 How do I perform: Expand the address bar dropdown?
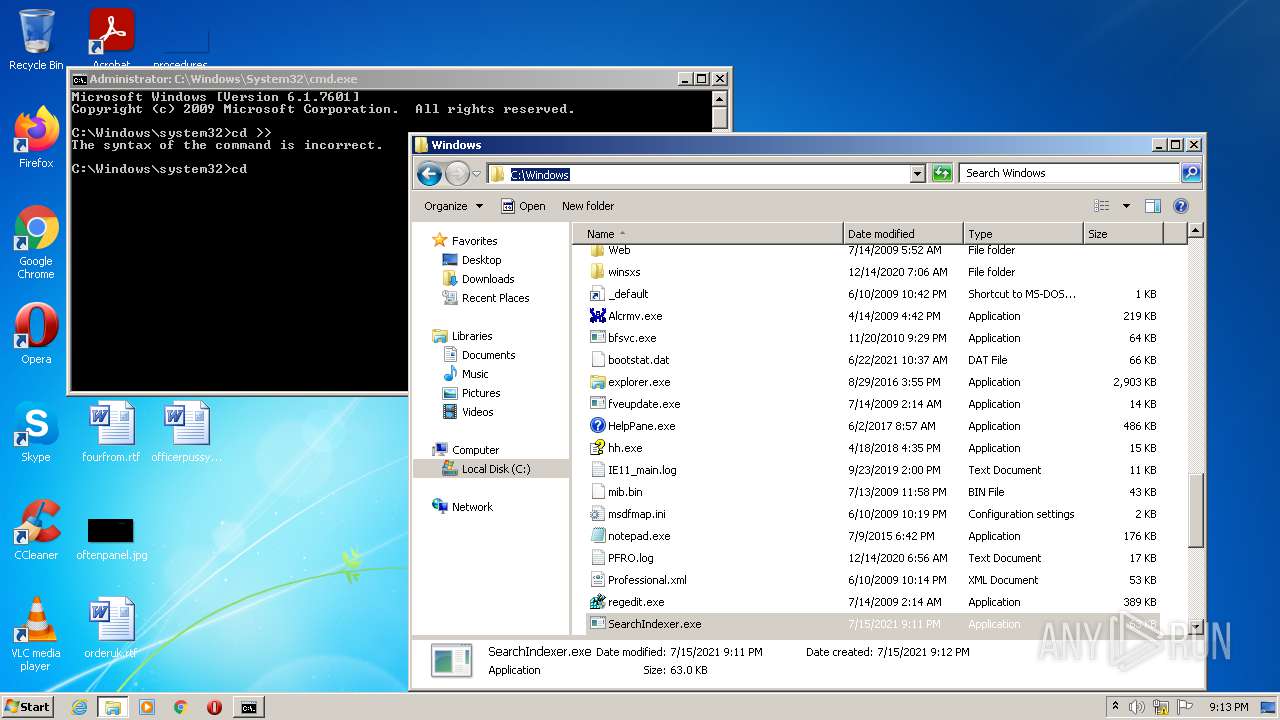(x=918, y=174)
